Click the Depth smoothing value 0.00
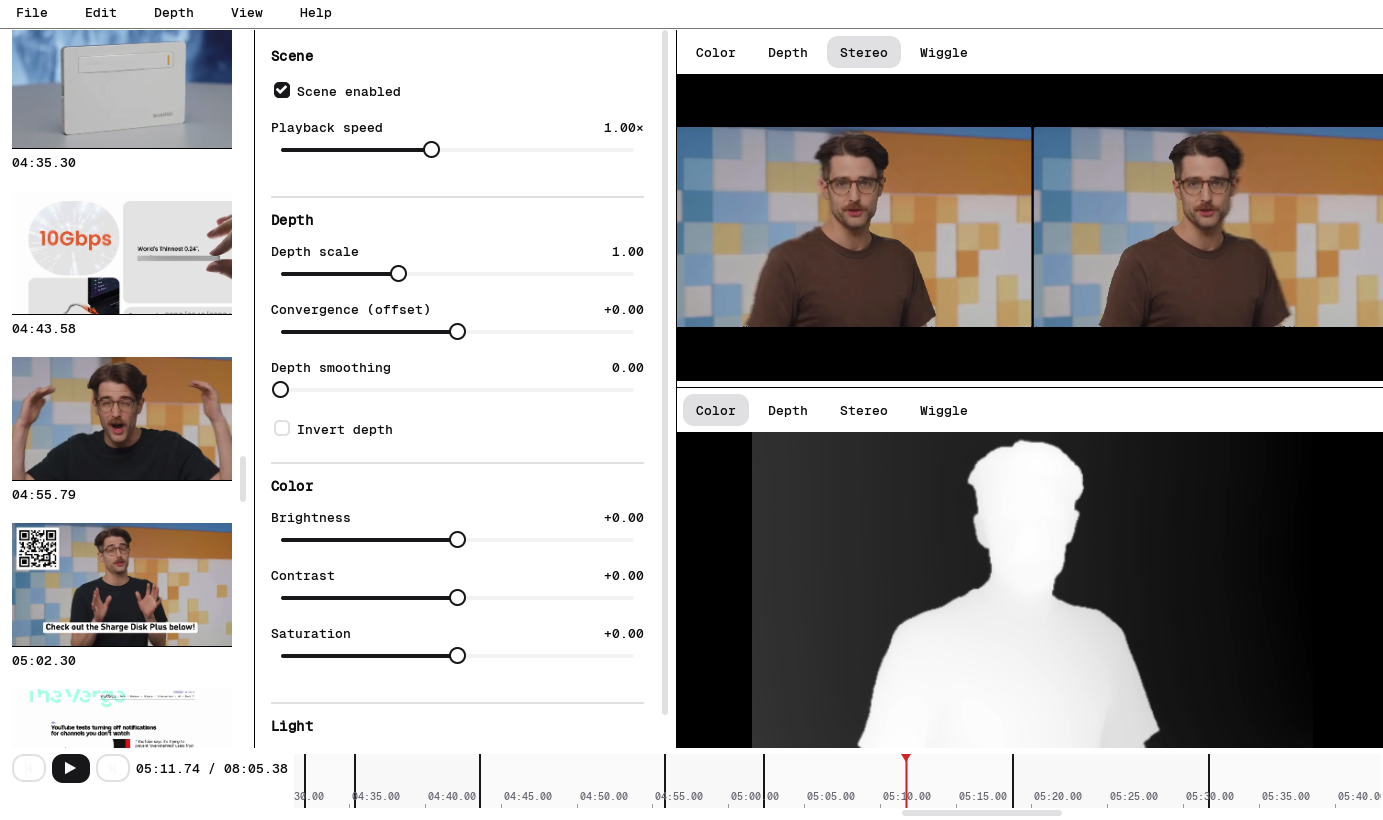The image size is (1383, 820). point(628,368)
